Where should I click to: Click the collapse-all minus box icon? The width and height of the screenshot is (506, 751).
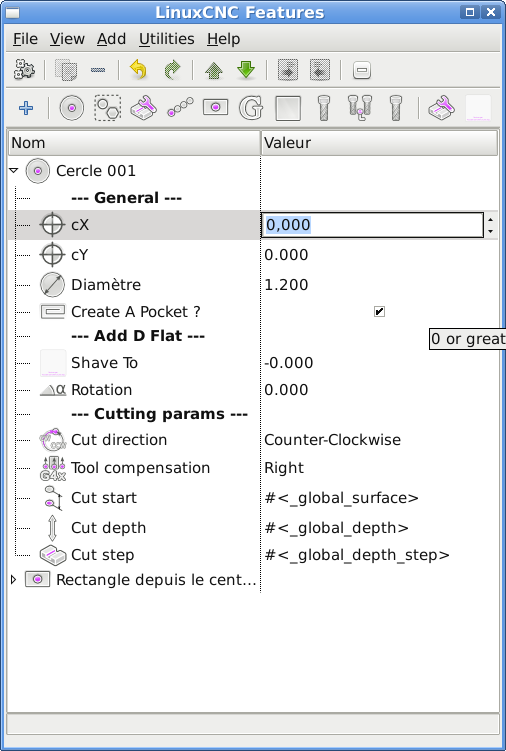(362, 70)
